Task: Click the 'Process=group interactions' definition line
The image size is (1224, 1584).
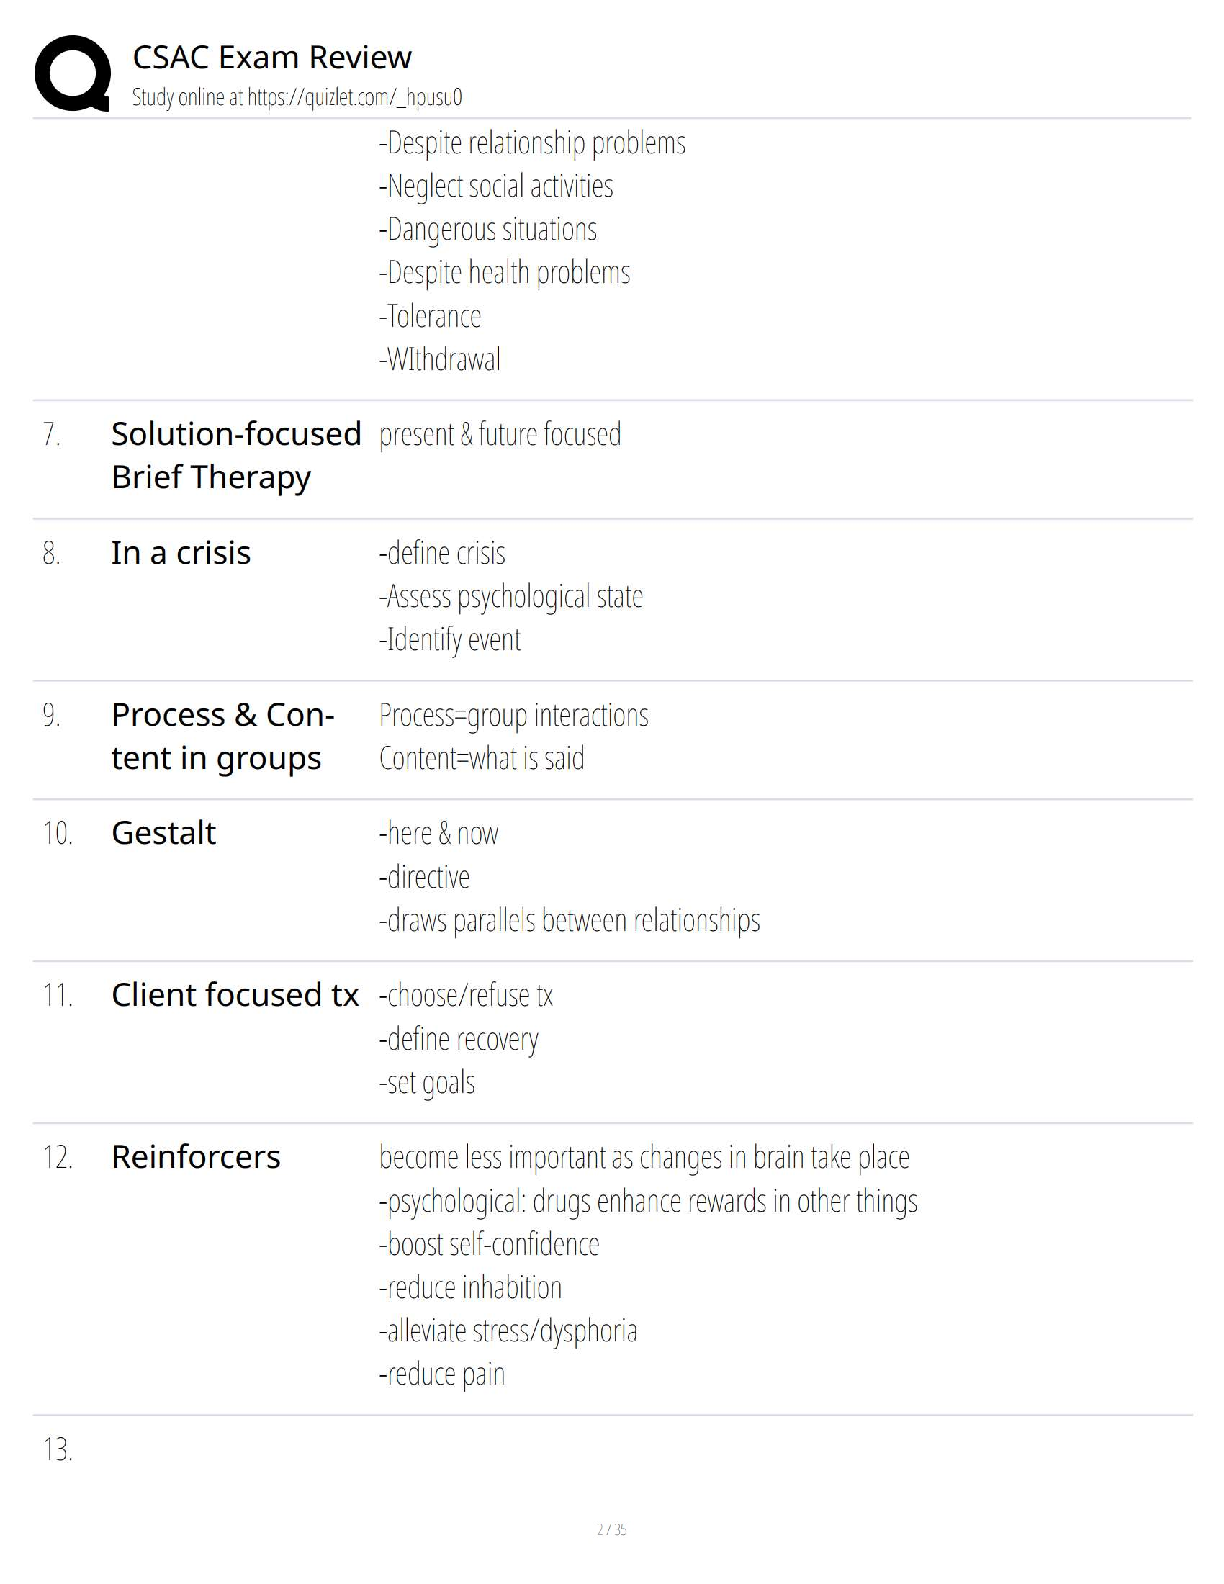Action: pos(514,716)
